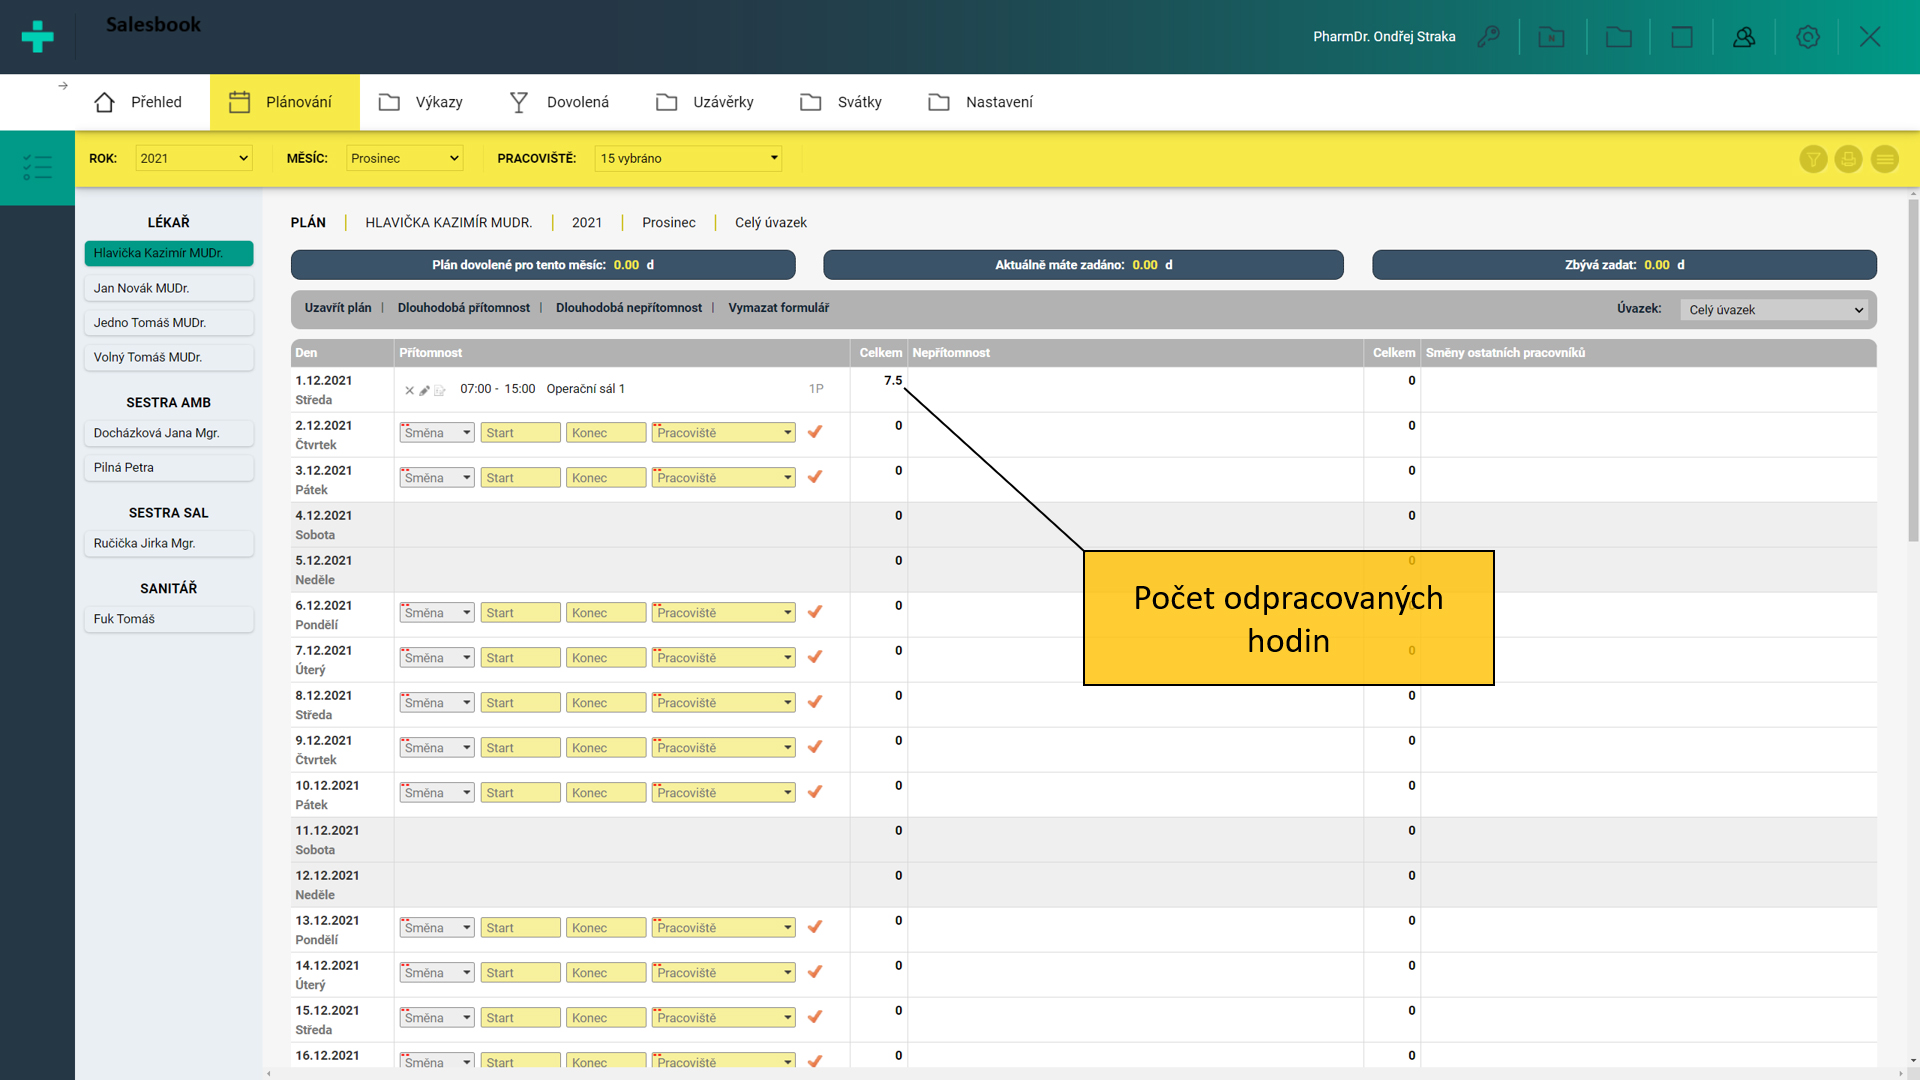Viewport: 1920px width, 1080px height.
Task: Select Jan Novák MUDr. in doctor list
Action: (168, 288)
